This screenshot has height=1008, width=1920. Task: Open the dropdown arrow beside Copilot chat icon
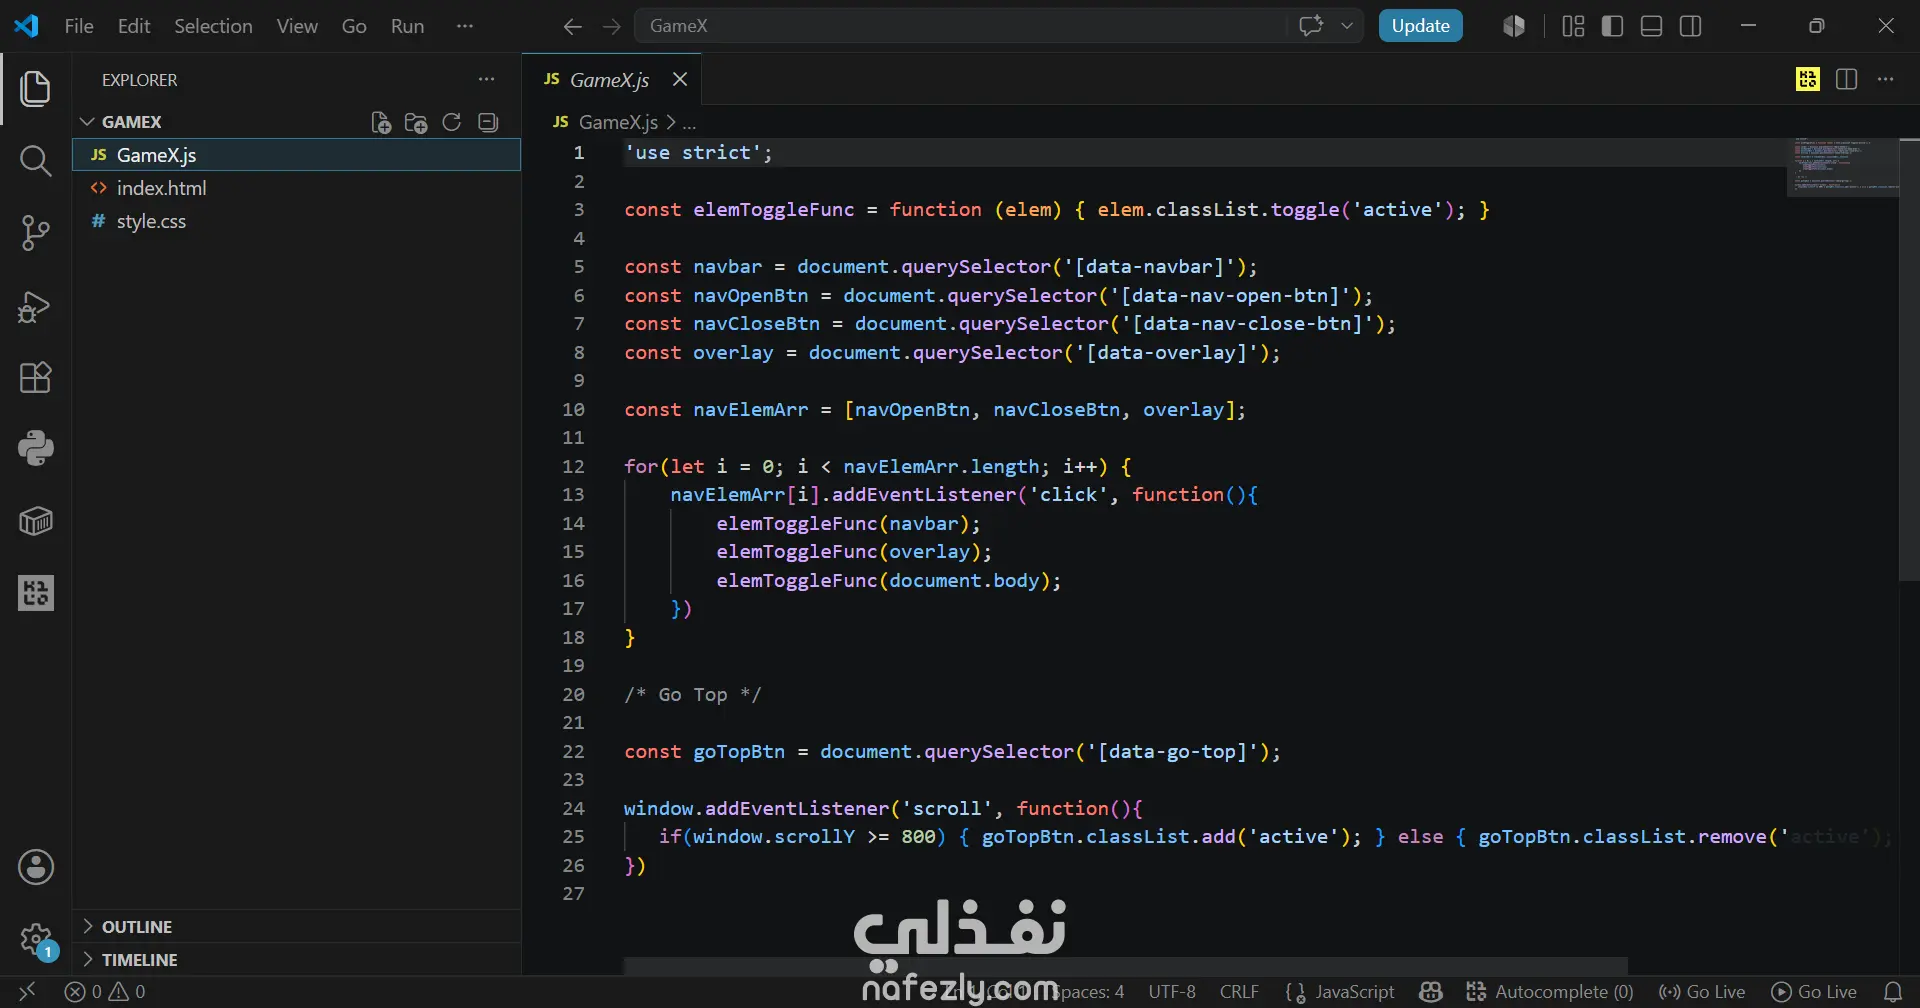click(x=1347, y=26)
